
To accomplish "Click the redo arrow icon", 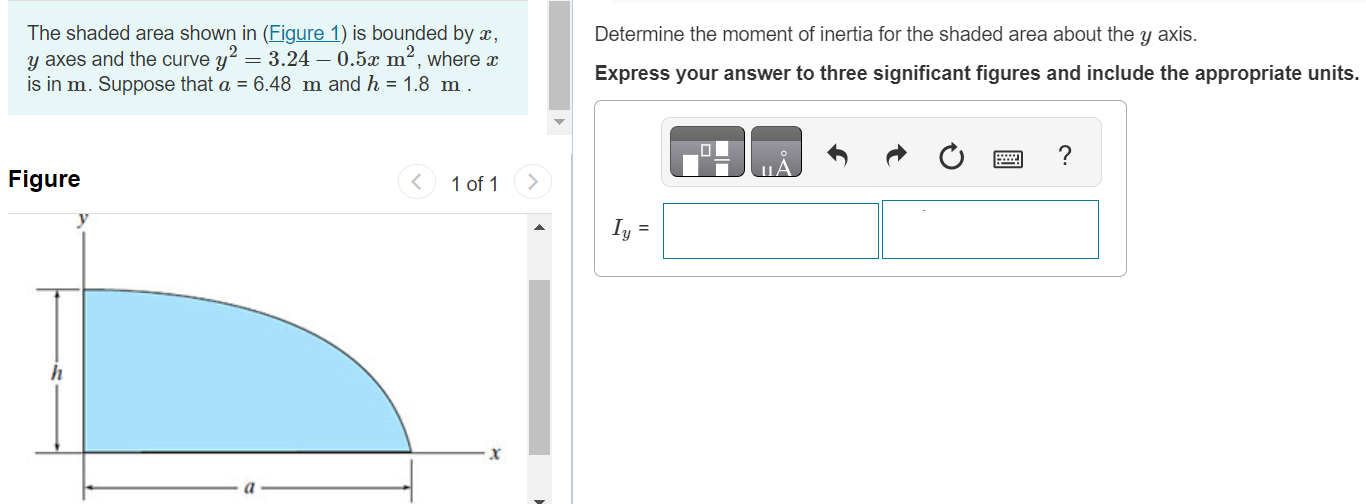I will tap(896, 155).
